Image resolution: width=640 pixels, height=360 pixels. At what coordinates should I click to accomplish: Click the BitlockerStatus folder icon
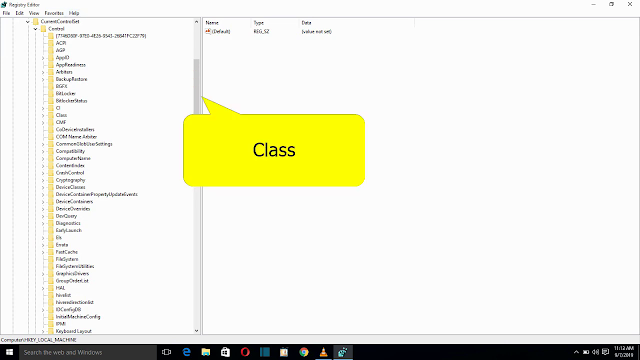(x=51, y=101)
